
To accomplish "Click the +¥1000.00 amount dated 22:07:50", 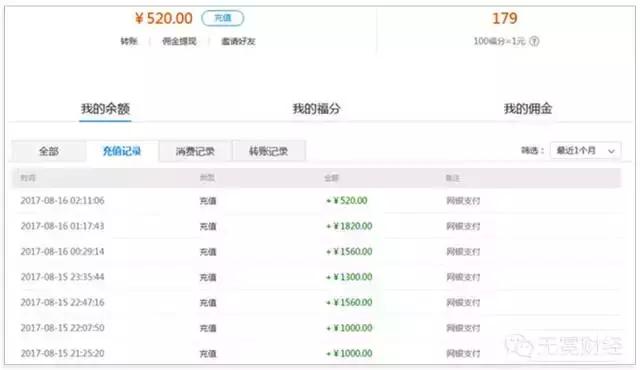I will [x=349, y=328].
